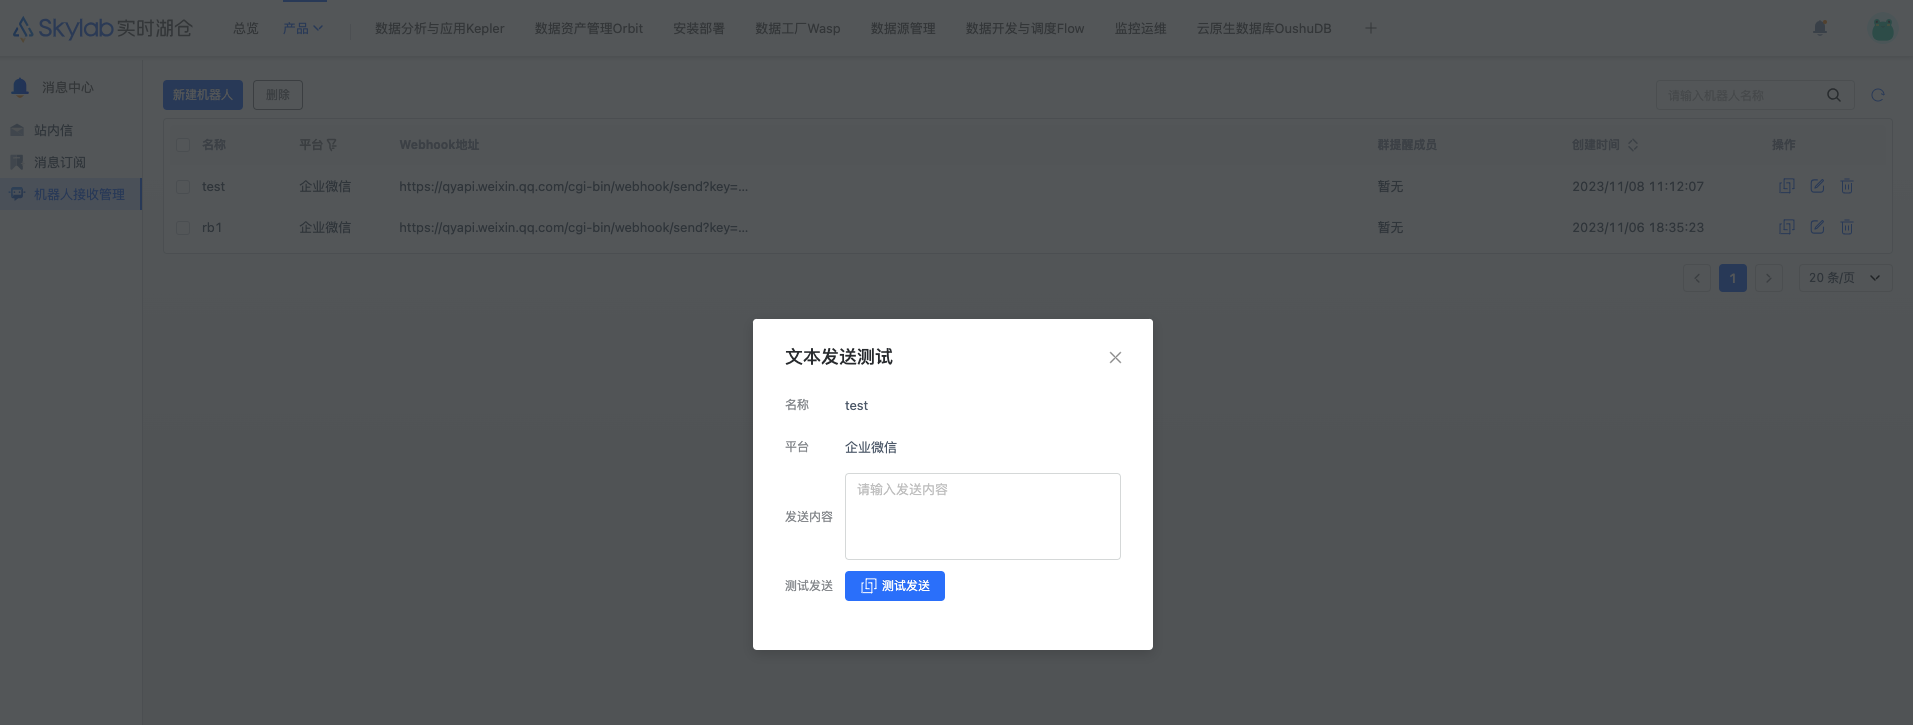This screenshot has height=725, width=1913.
Task: Click the search magnifier icon
Action: coord(1834,95)
